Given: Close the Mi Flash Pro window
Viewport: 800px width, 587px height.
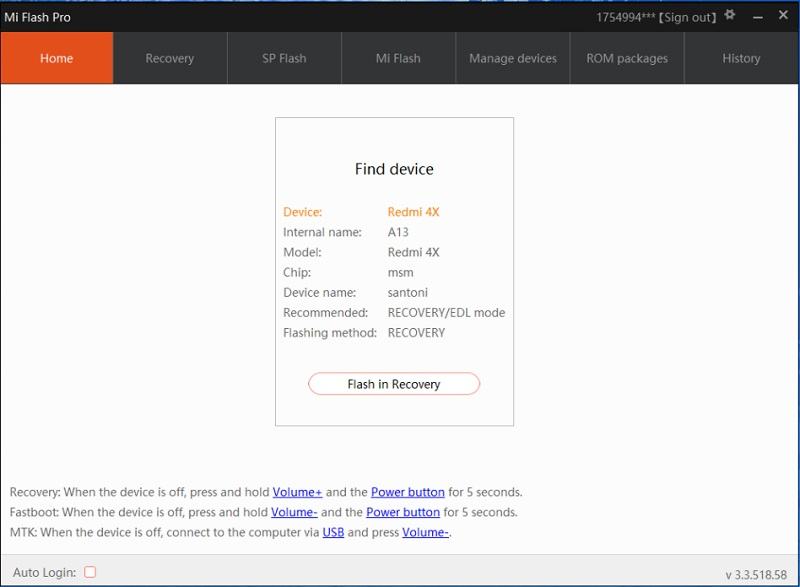Looking at the screenshot, I should pos(784,15).
